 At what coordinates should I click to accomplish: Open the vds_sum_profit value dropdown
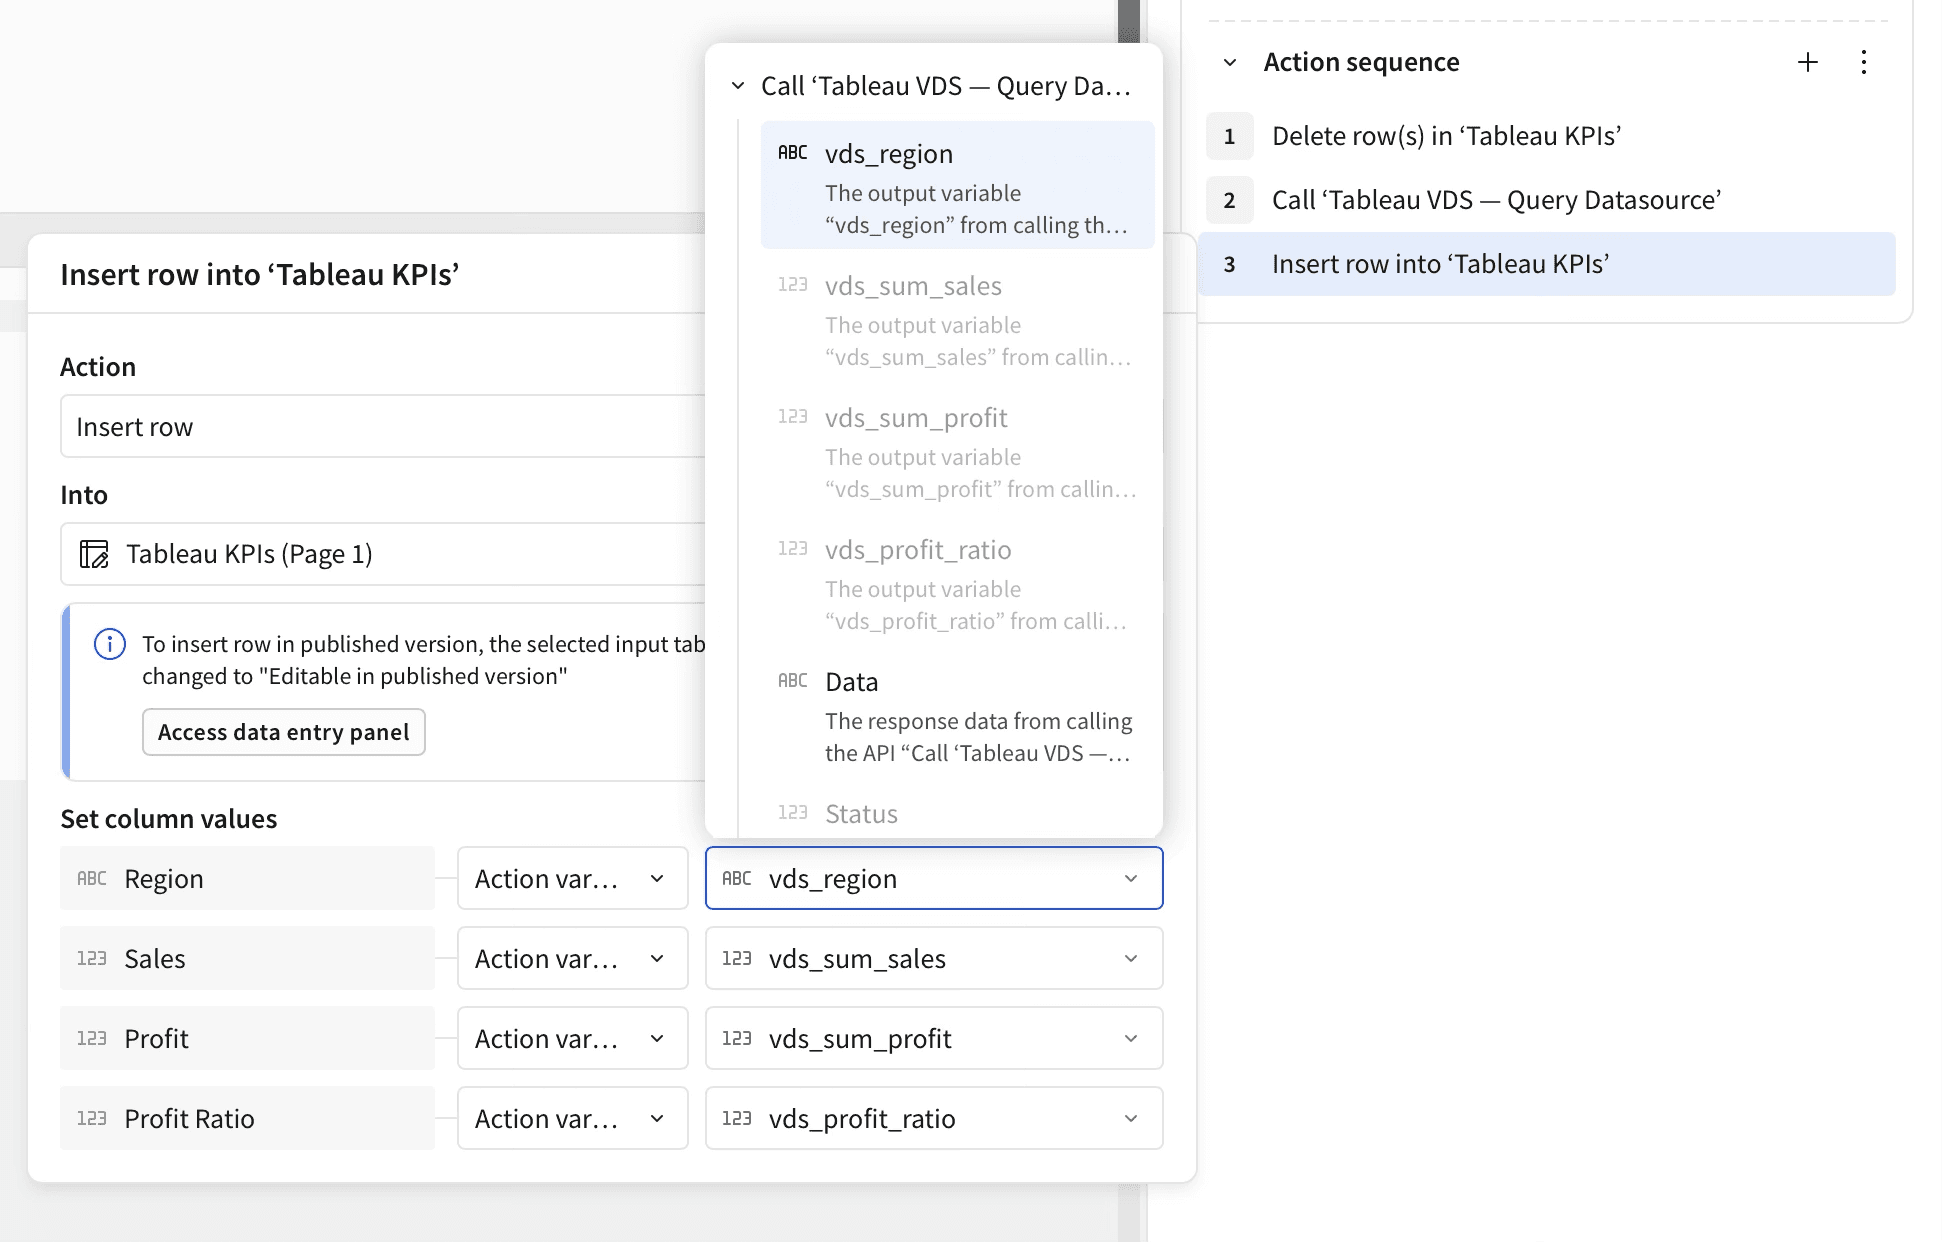click(933, 1038)
